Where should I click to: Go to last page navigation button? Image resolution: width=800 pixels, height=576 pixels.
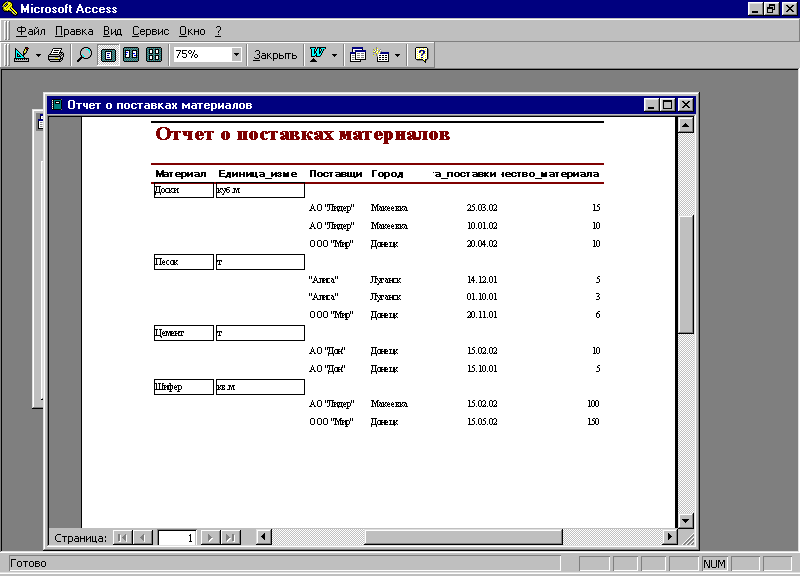coord(231,537)
